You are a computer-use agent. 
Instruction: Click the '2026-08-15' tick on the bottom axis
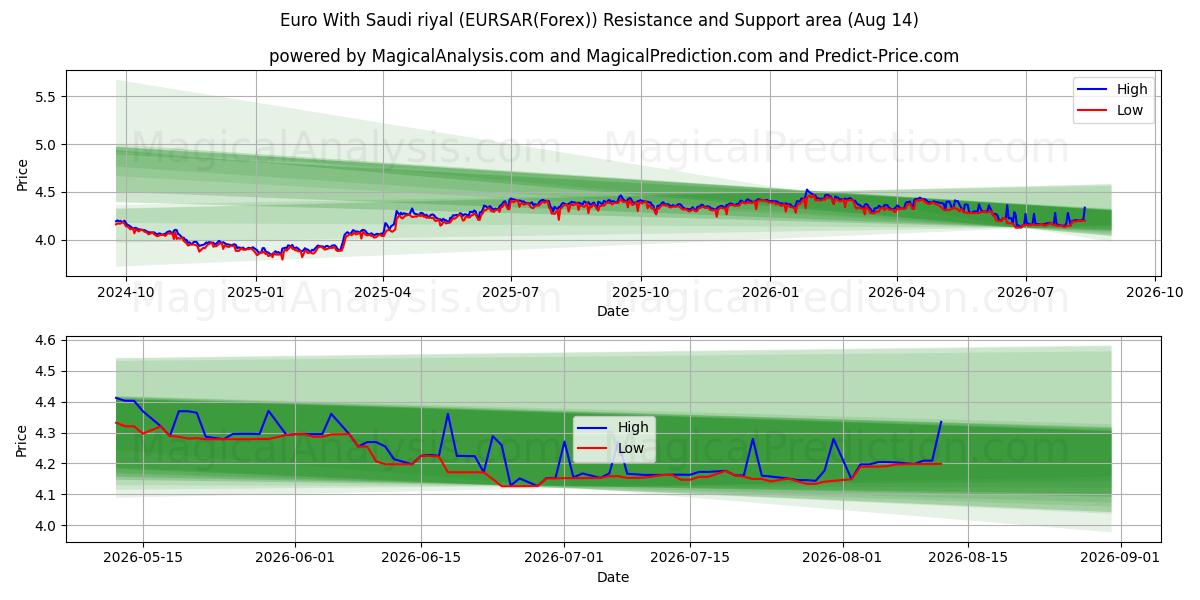pyautogui.click(x=968, y=558)
